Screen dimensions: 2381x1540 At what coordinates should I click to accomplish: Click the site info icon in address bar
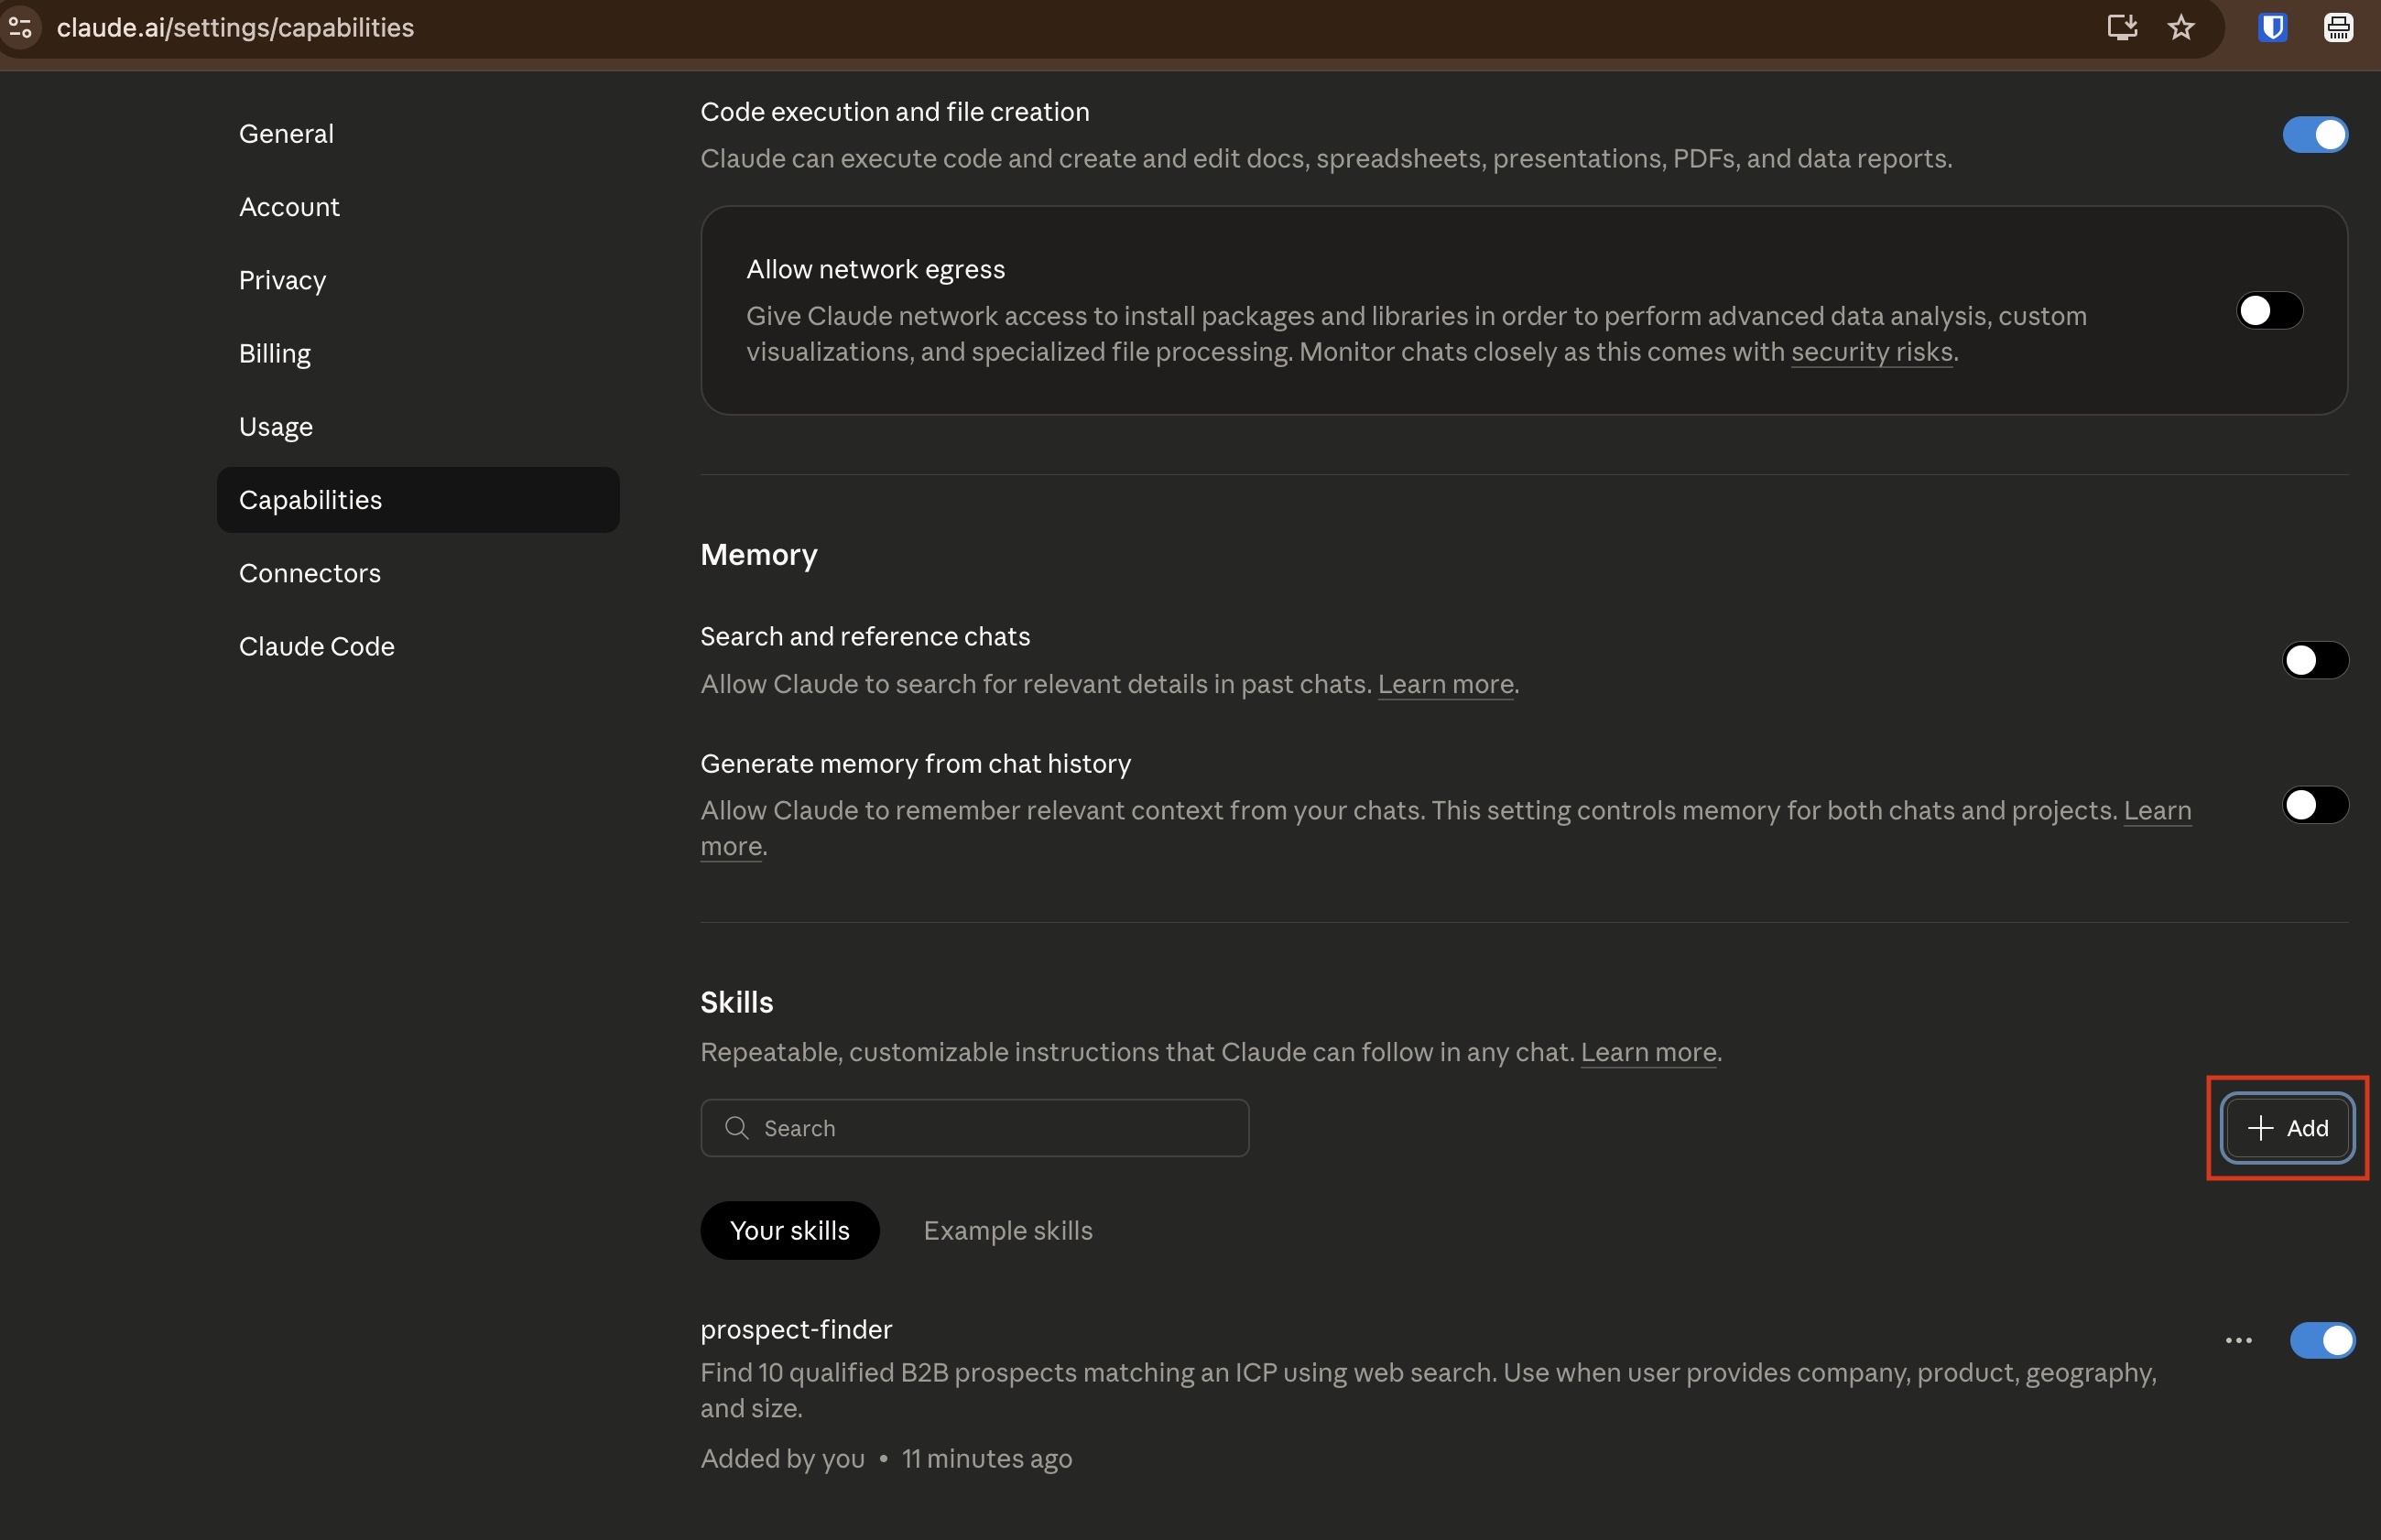coord(20,27)
